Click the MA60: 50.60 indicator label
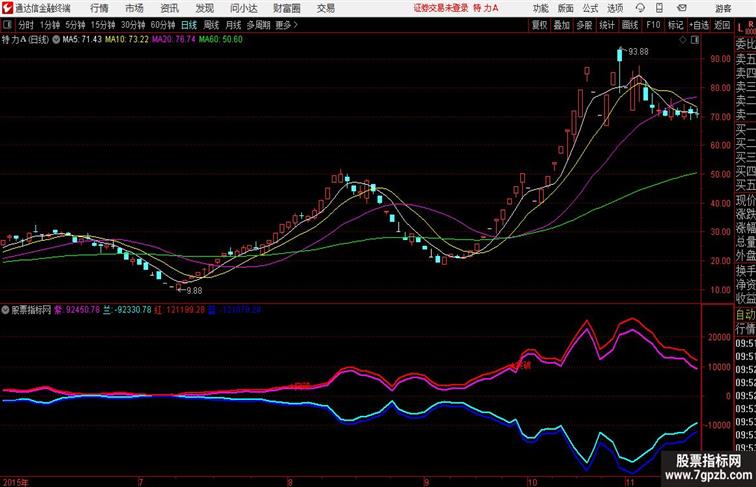756x487 pixels. (x=221, y=40)
